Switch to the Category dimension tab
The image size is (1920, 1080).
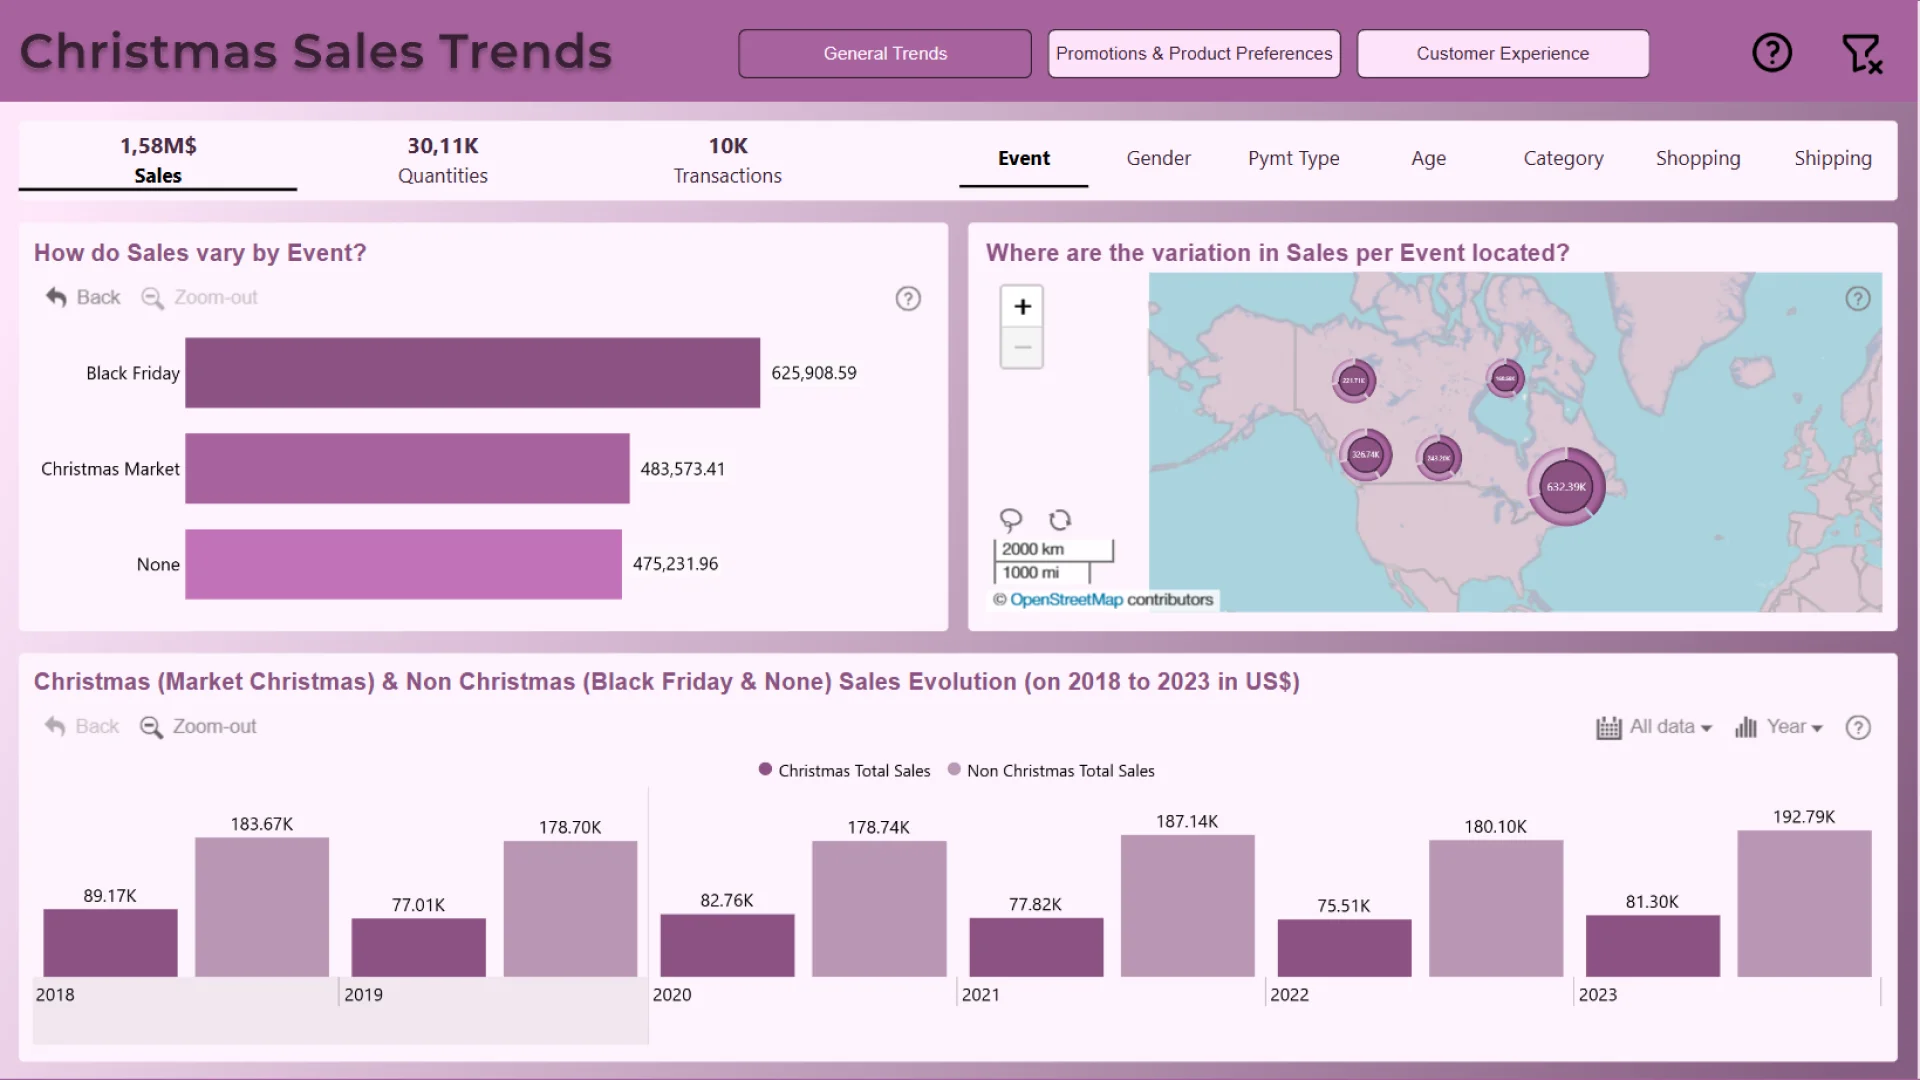(1563, 158)
